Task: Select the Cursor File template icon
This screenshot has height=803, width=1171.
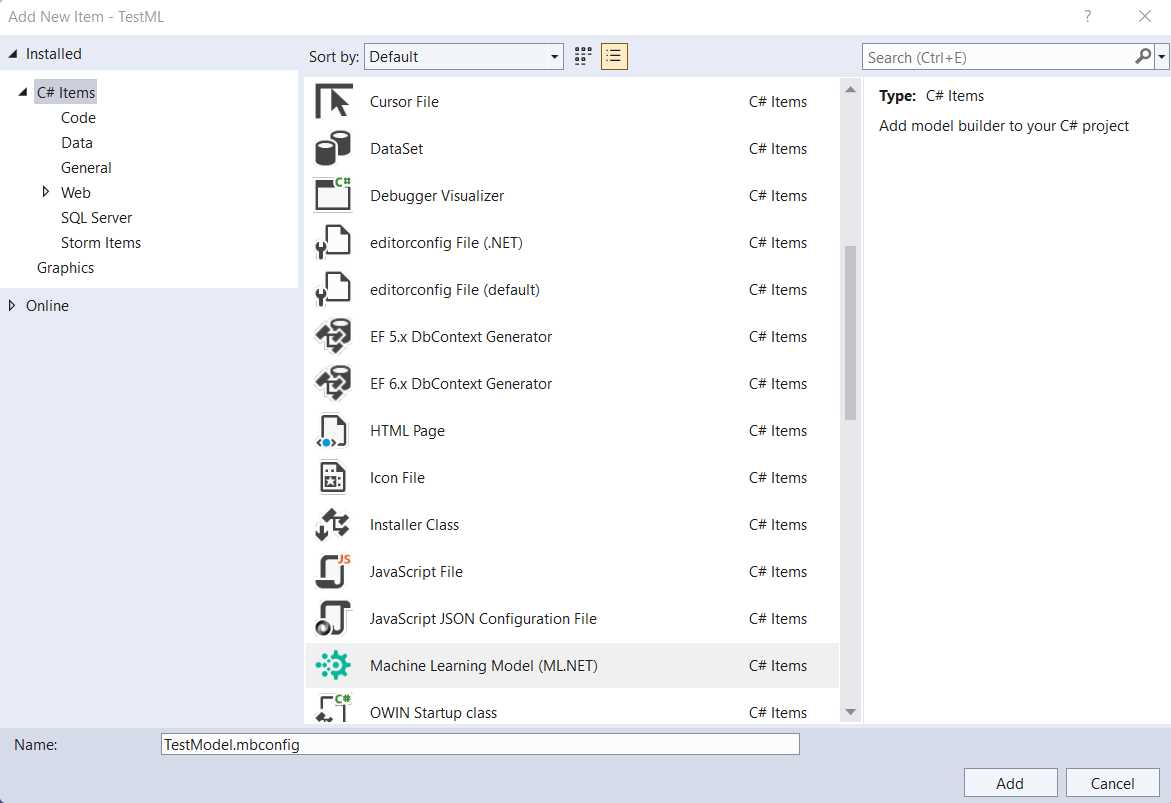Action: tap(333, 102)
